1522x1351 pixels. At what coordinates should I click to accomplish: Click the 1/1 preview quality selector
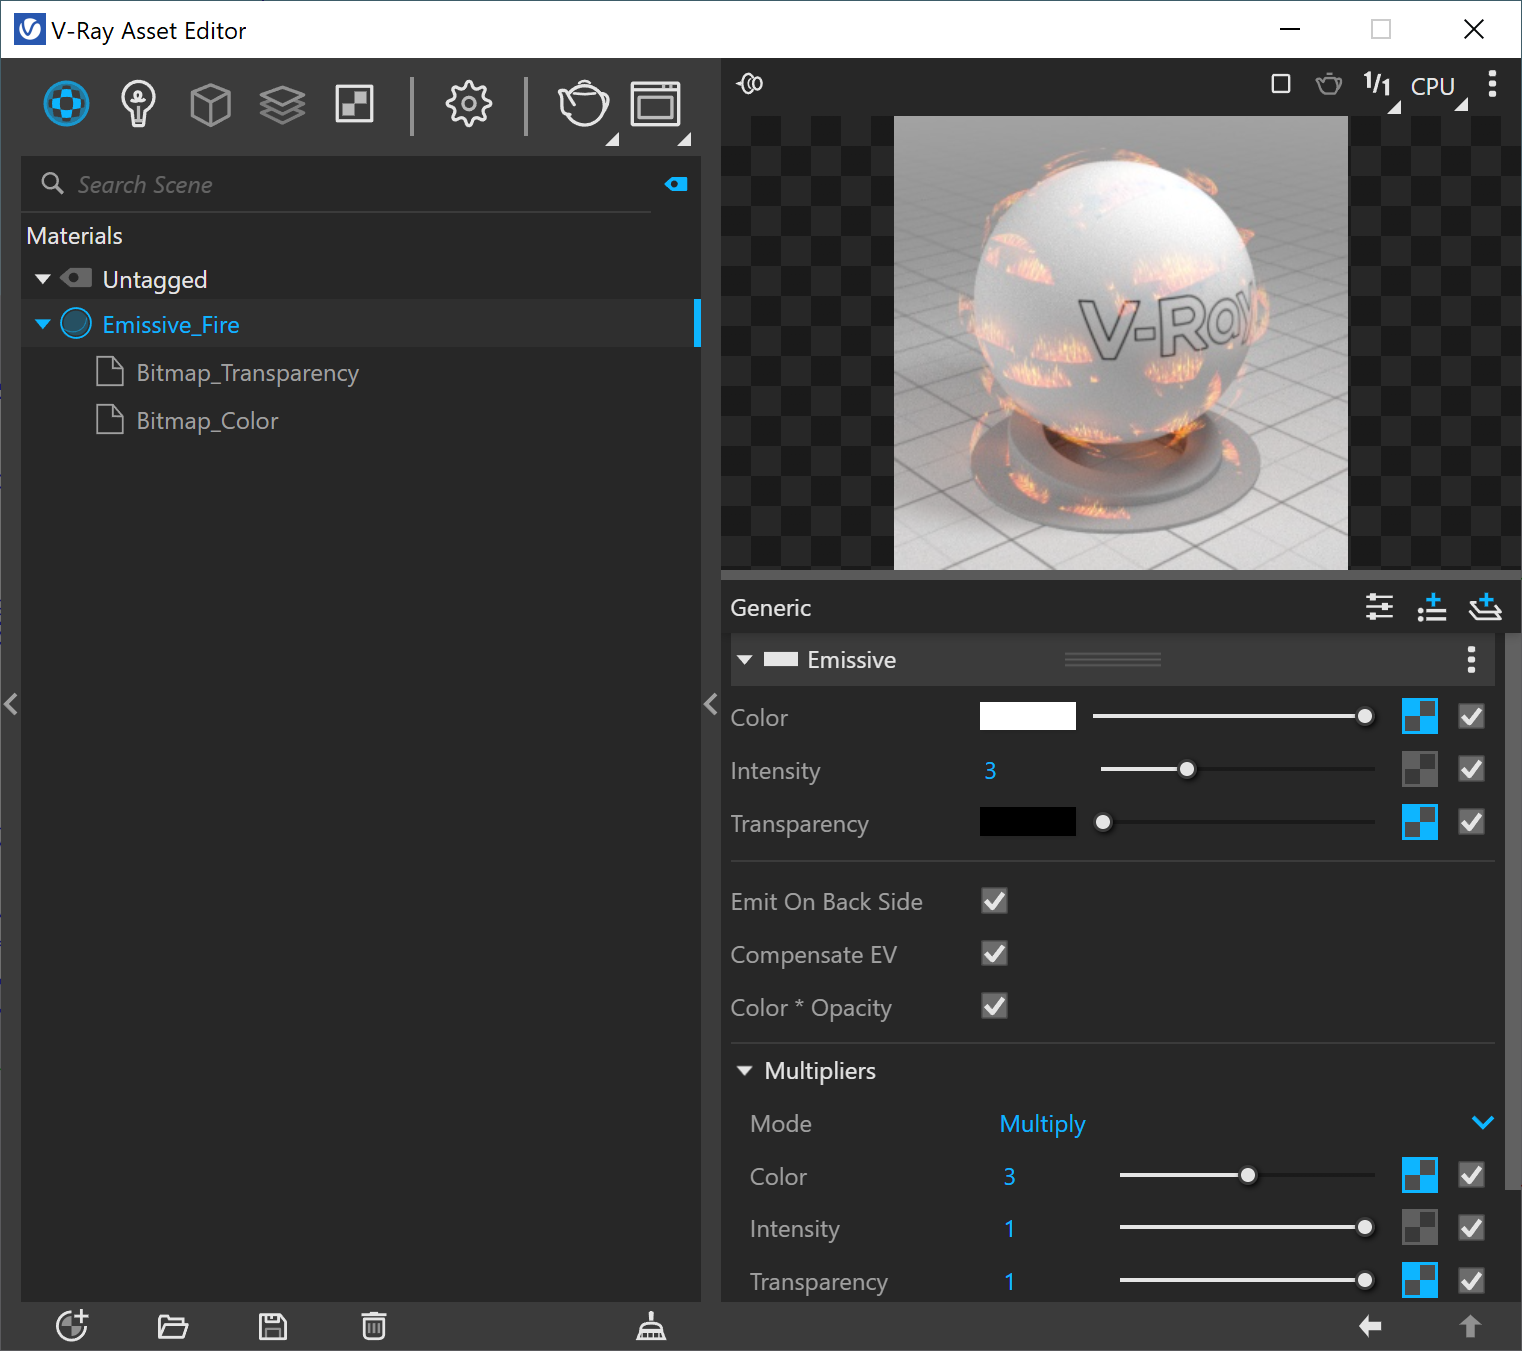(1377, 85)
